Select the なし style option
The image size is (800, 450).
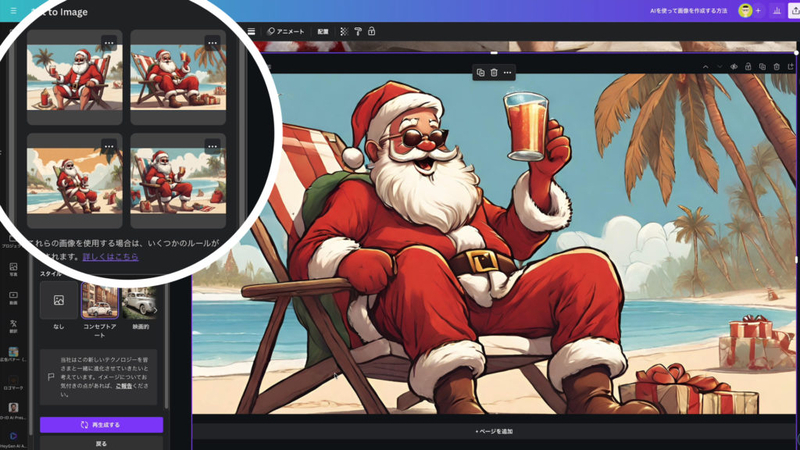59,301
